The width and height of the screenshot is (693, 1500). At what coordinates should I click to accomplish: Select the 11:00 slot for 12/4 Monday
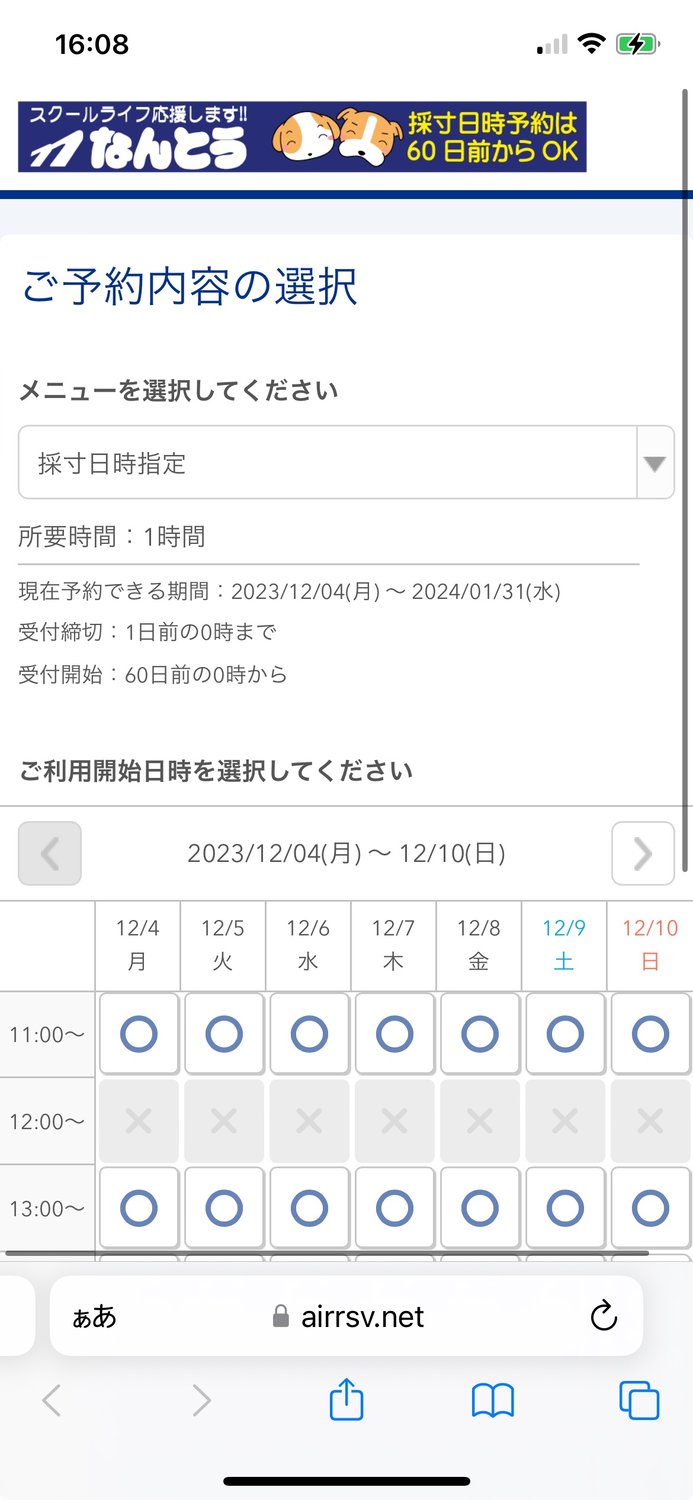coord(138,1034)
